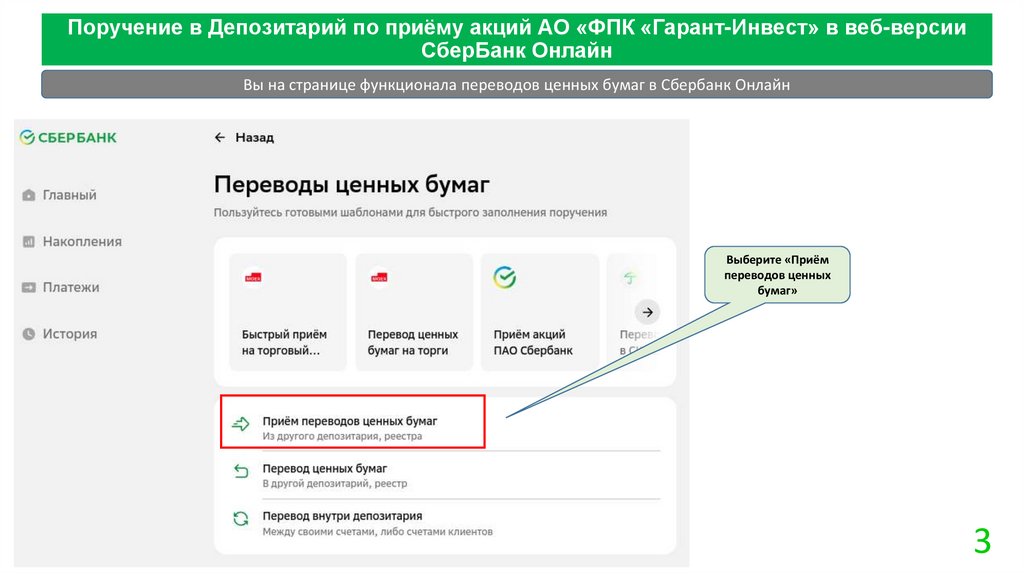Click the return arrow icon for Перевод ценных бумаг
This screenshot has height=574, width=1024.
coord(241,471)
